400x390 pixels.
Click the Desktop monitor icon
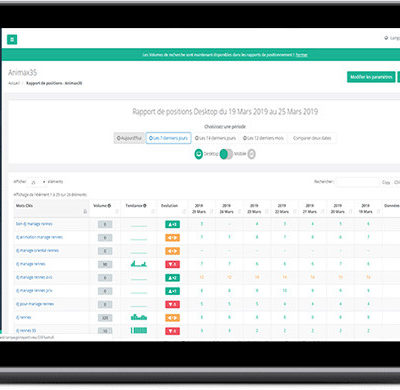(199, 154)
